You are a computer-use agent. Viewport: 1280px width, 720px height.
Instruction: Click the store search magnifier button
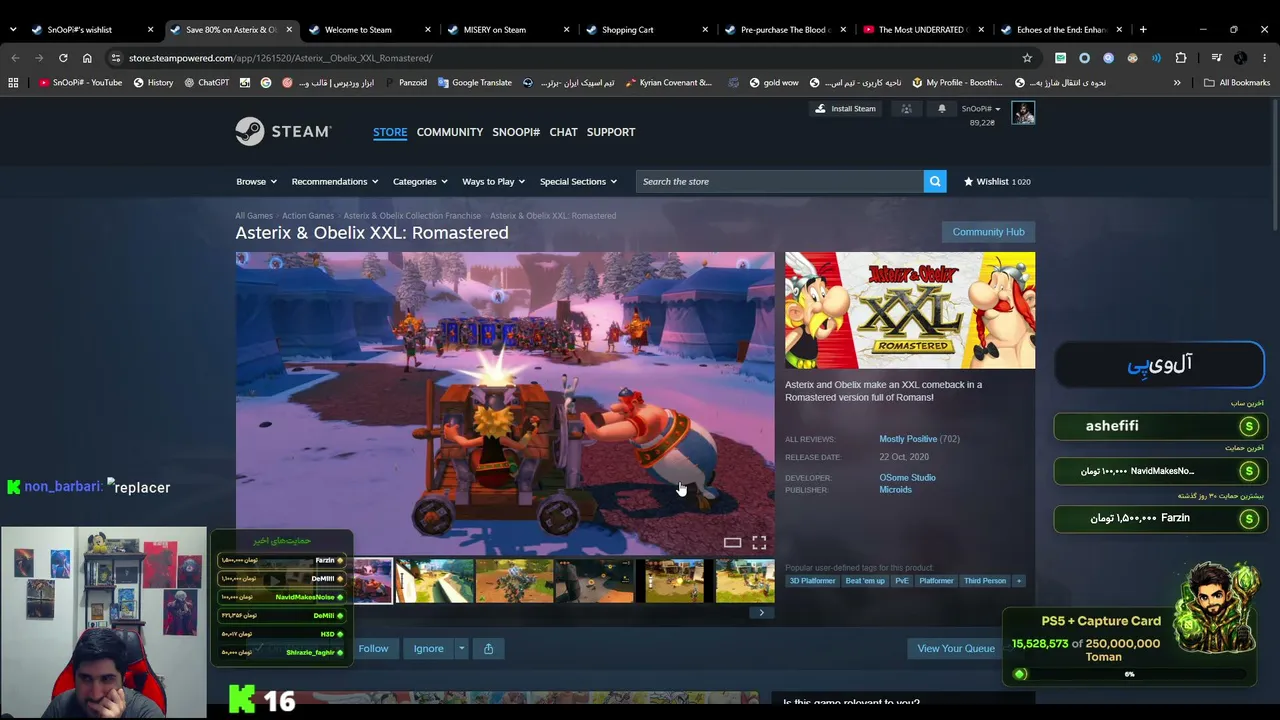click(935, 181)
